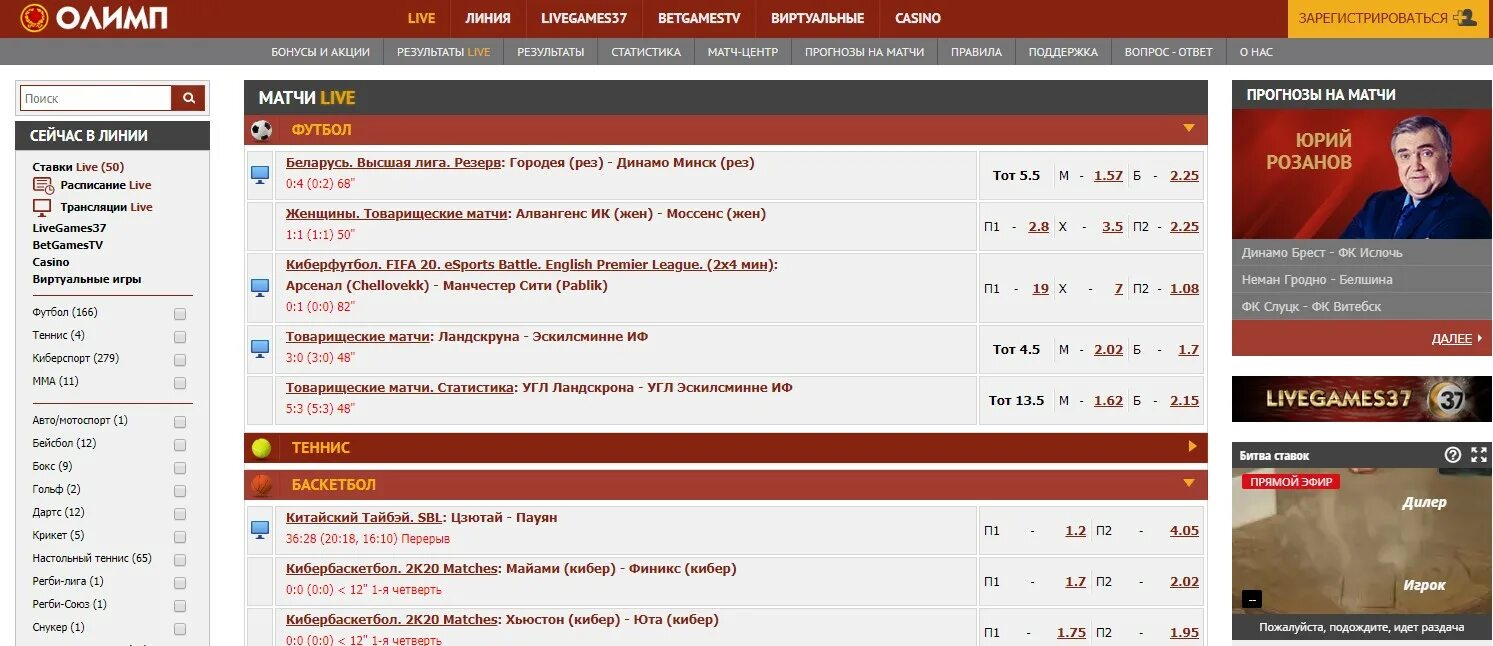Screen dimensions: 1493x646
Task: Click the monitor icon next to Трансляции Live
Action: [42, 207]
